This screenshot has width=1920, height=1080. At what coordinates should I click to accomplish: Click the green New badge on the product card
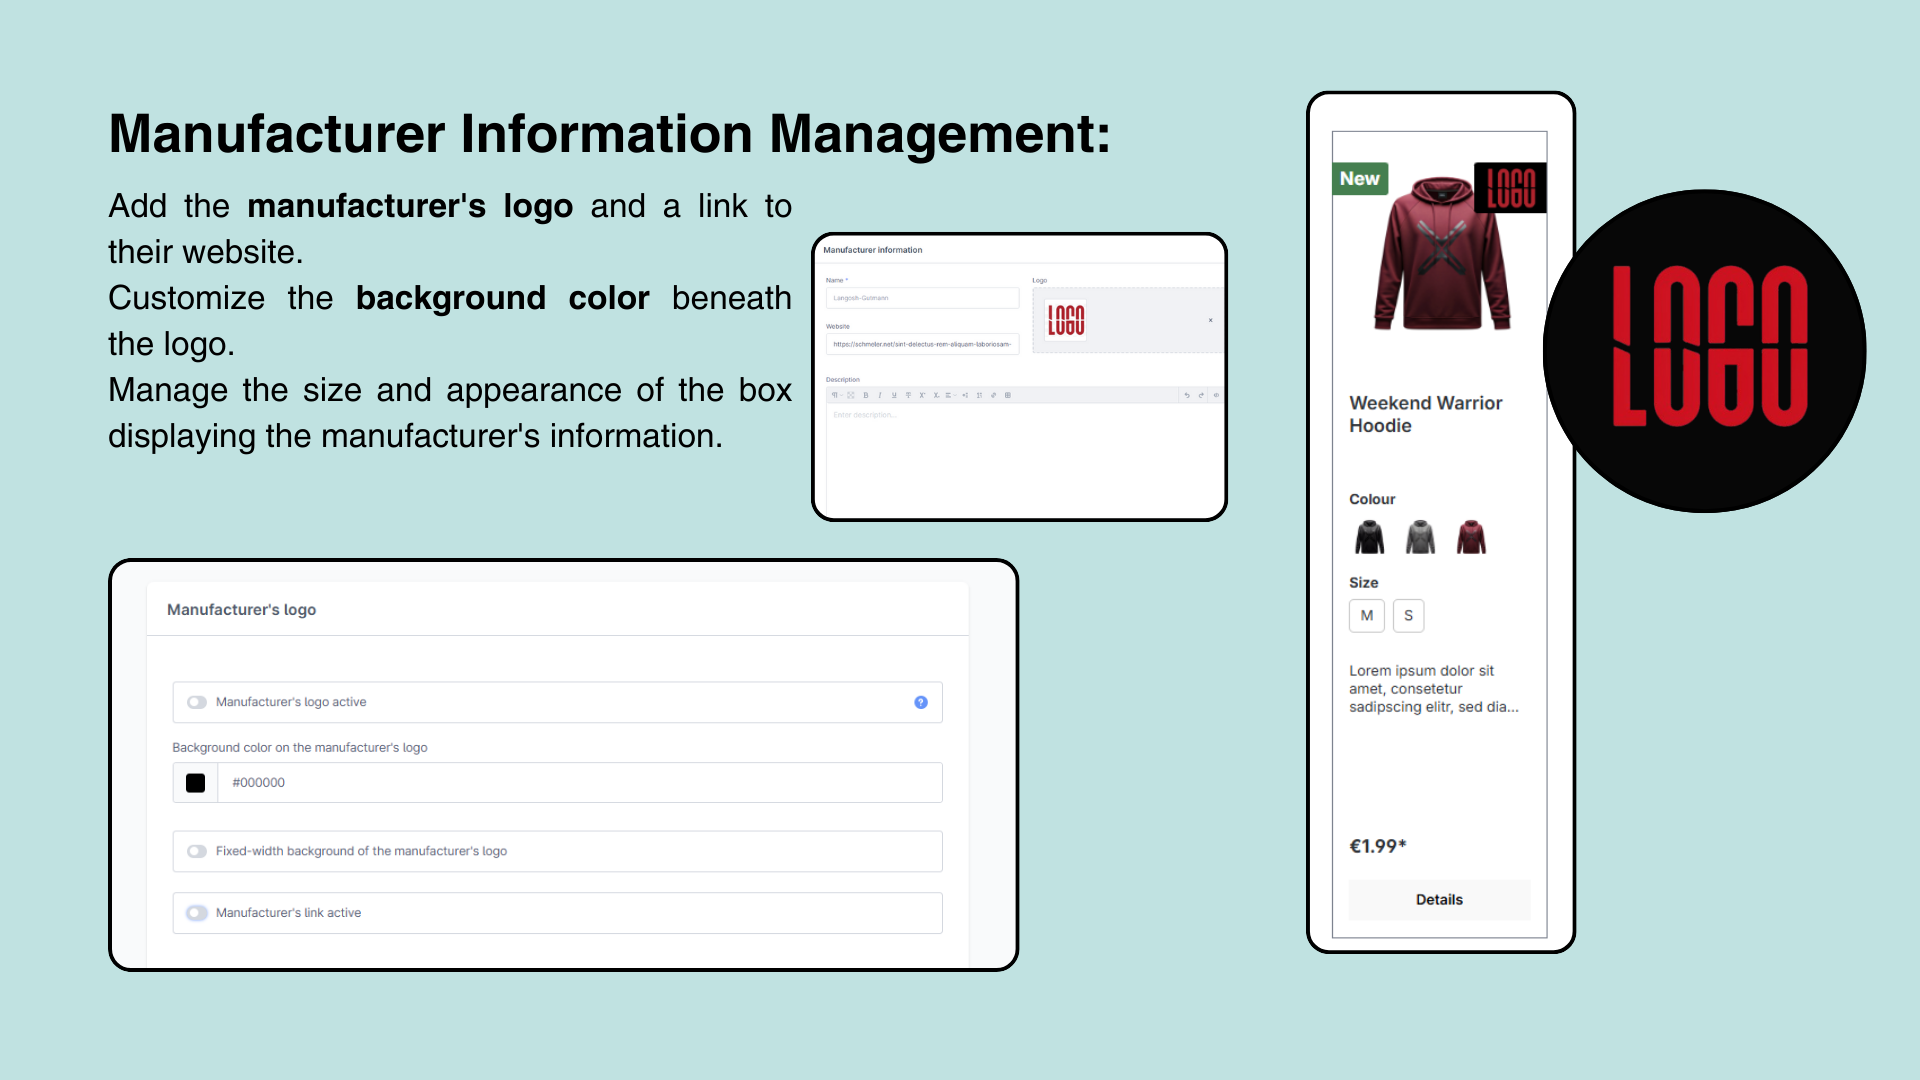pyautogui.click(x=1360, y=178)
